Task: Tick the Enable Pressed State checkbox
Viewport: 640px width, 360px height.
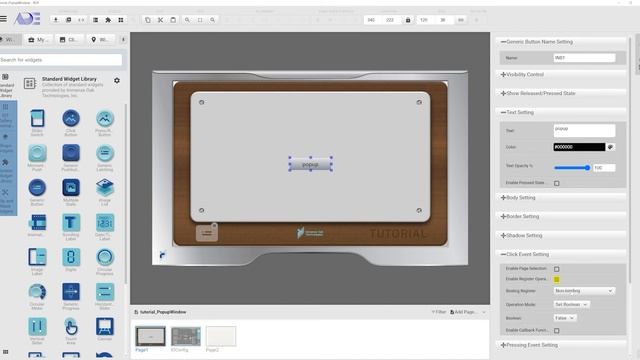Action: click(557, 183)
